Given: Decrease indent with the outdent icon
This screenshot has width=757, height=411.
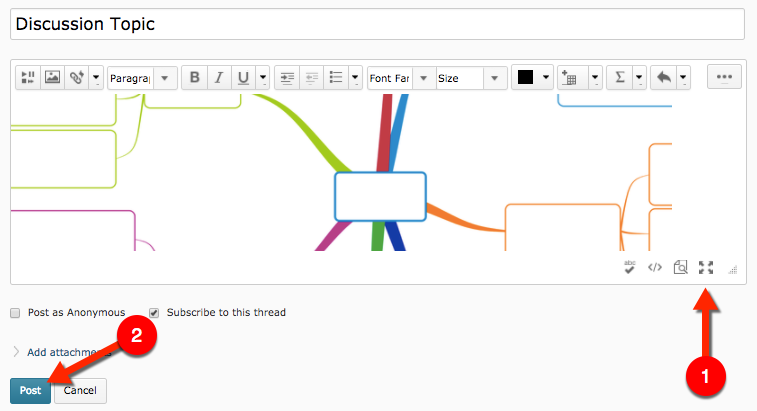Looking at the screenshot, I should (x=312, y=77).
